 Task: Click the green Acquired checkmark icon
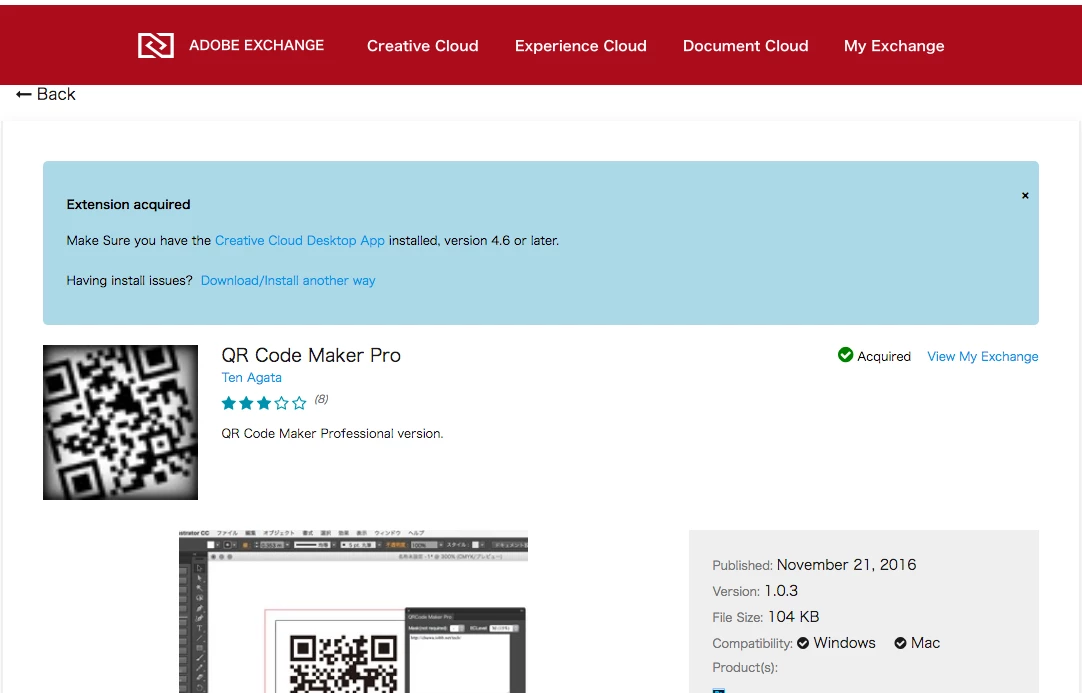pos(845,355)
